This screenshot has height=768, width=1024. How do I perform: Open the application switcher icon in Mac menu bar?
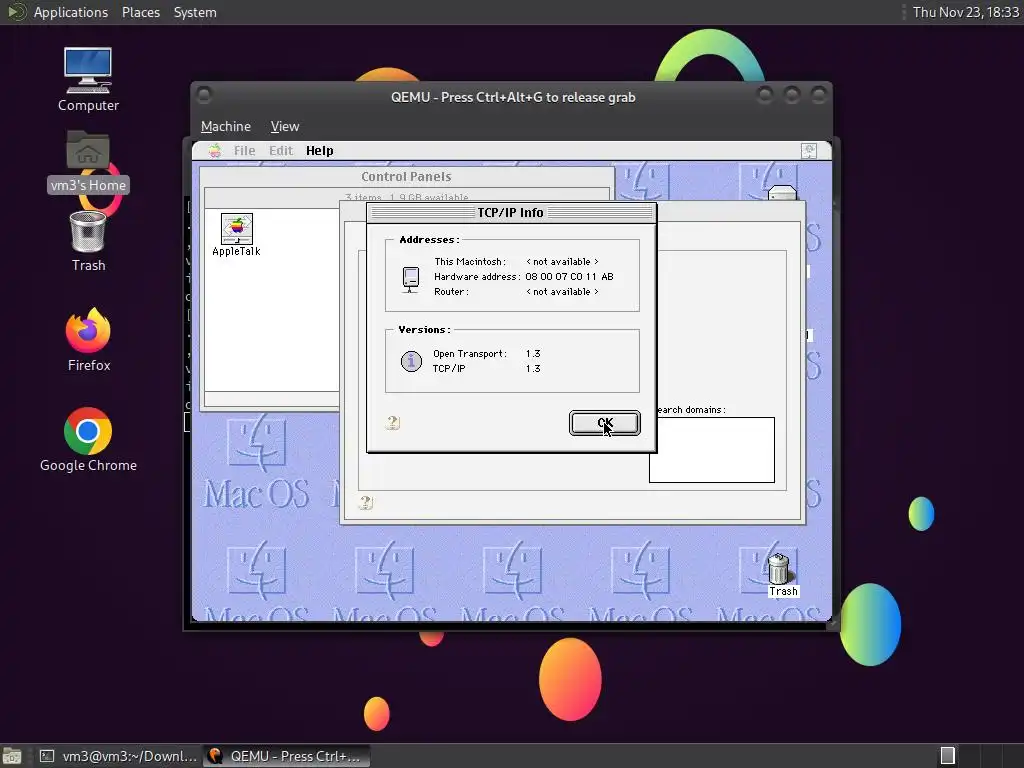(809, 151)
